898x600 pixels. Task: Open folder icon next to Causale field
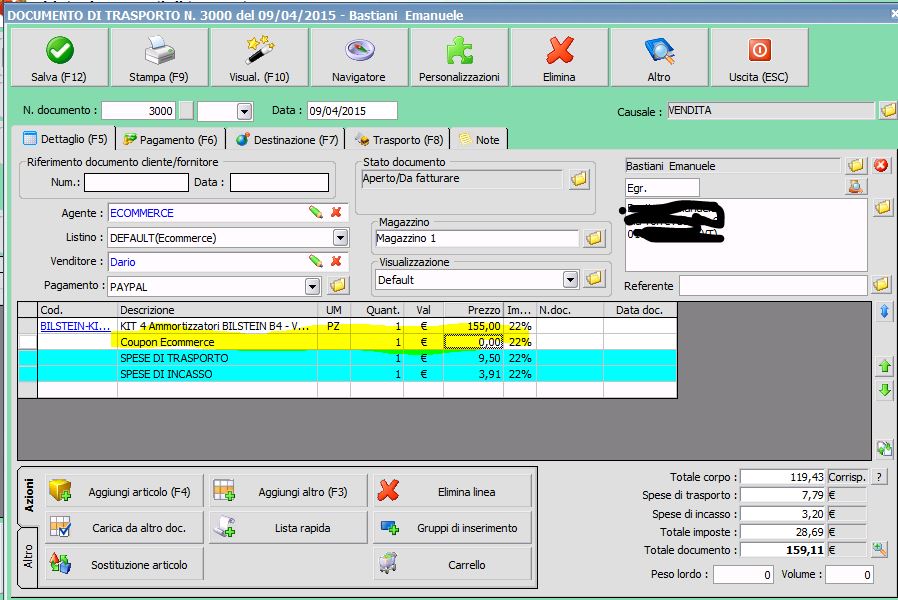(888, 110)
